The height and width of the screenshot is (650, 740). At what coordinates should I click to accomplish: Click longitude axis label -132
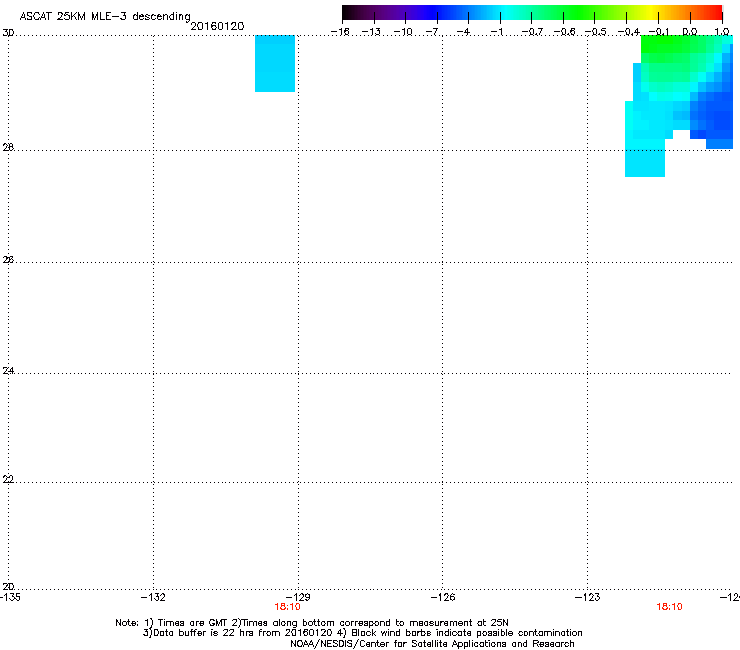[x=153, y=597]
